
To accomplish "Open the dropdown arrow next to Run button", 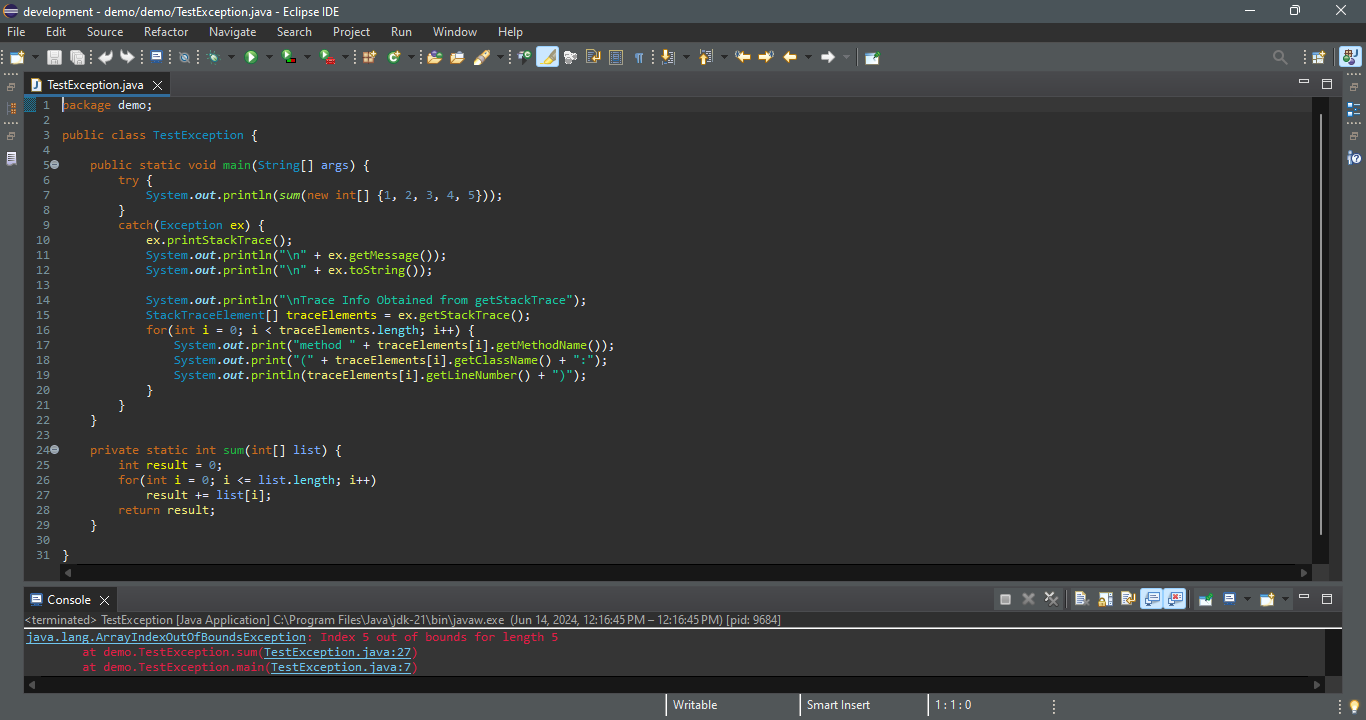I will tap(268, 58).
